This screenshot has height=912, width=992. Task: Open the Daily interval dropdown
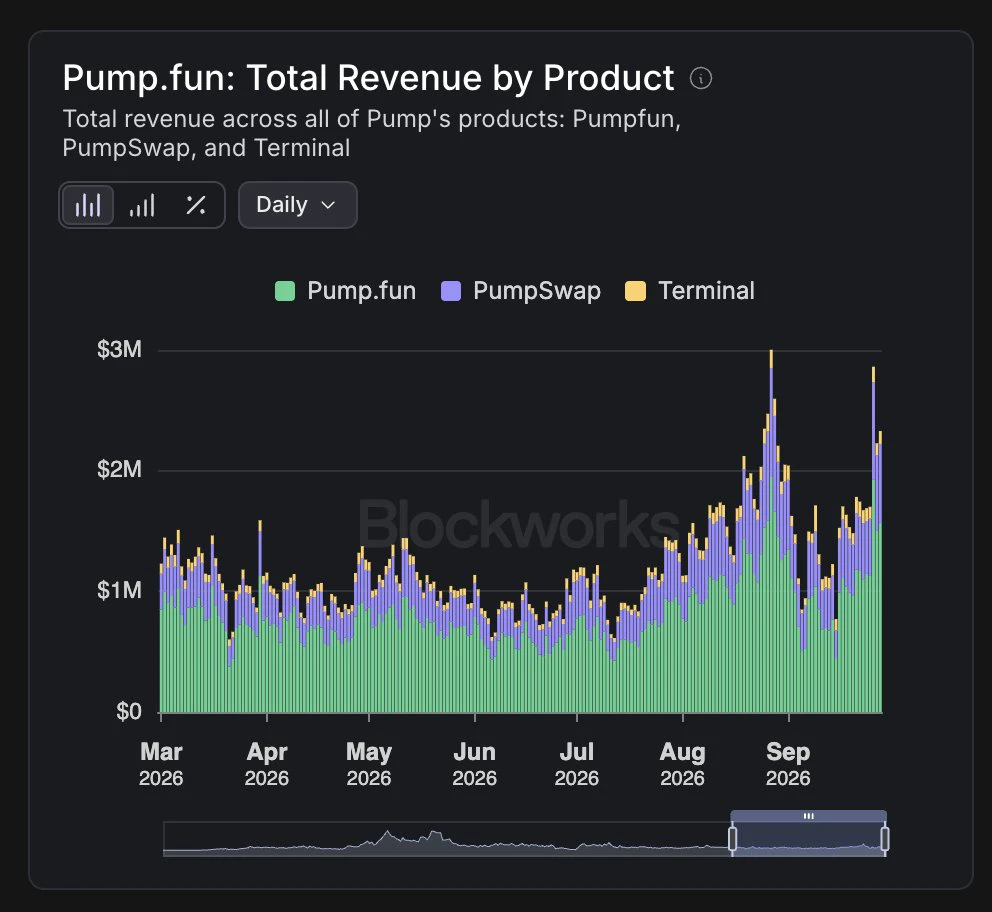pos(297,205)
